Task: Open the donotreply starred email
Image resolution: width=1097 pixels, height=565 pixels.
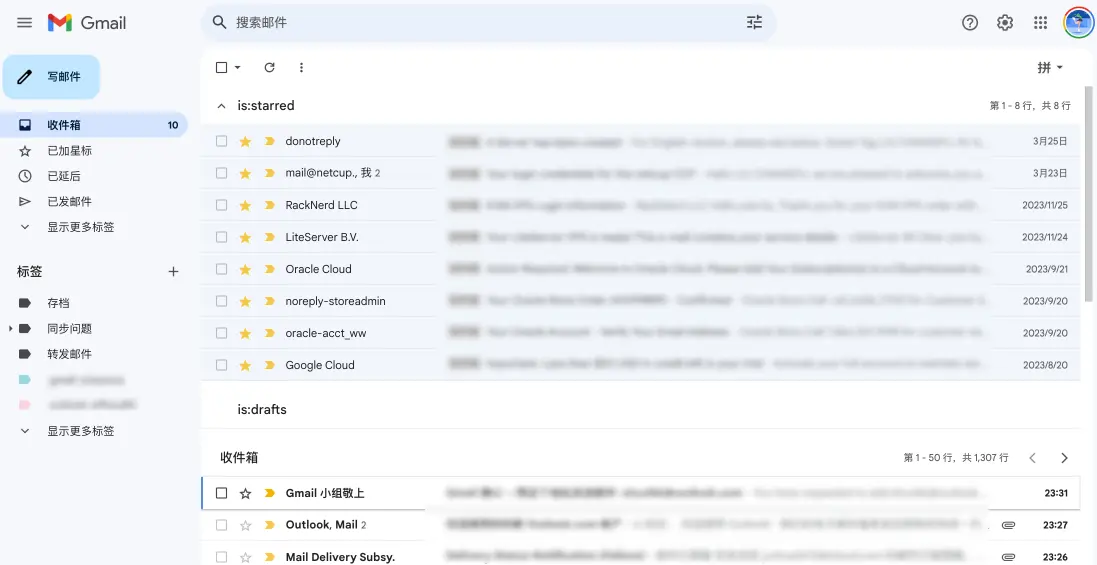Action: pyautogui.click(x=640, y=141)
